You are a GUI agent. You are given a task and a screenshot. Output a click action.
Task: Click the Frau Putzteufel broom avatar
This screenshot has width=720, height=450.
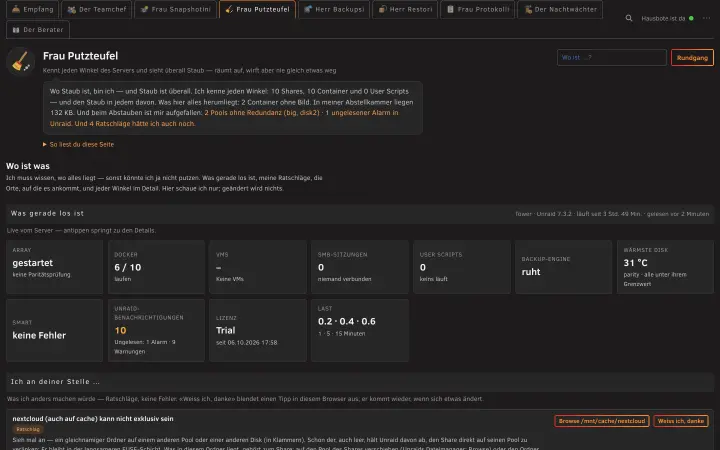(21, 62)
